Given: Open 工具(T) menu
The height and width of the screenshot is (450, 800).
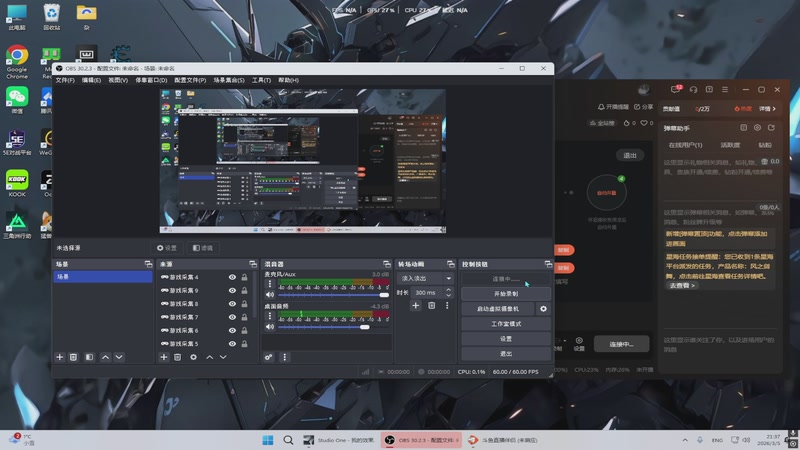Looking at the screenshot, I should tap(261, 80).
